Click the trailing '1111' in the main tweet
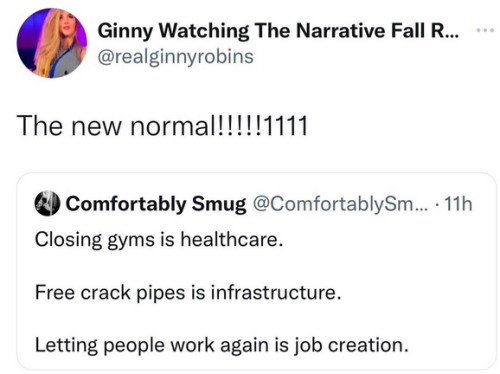The height and width of the screenshot is (374, 500). click(287, 126)
